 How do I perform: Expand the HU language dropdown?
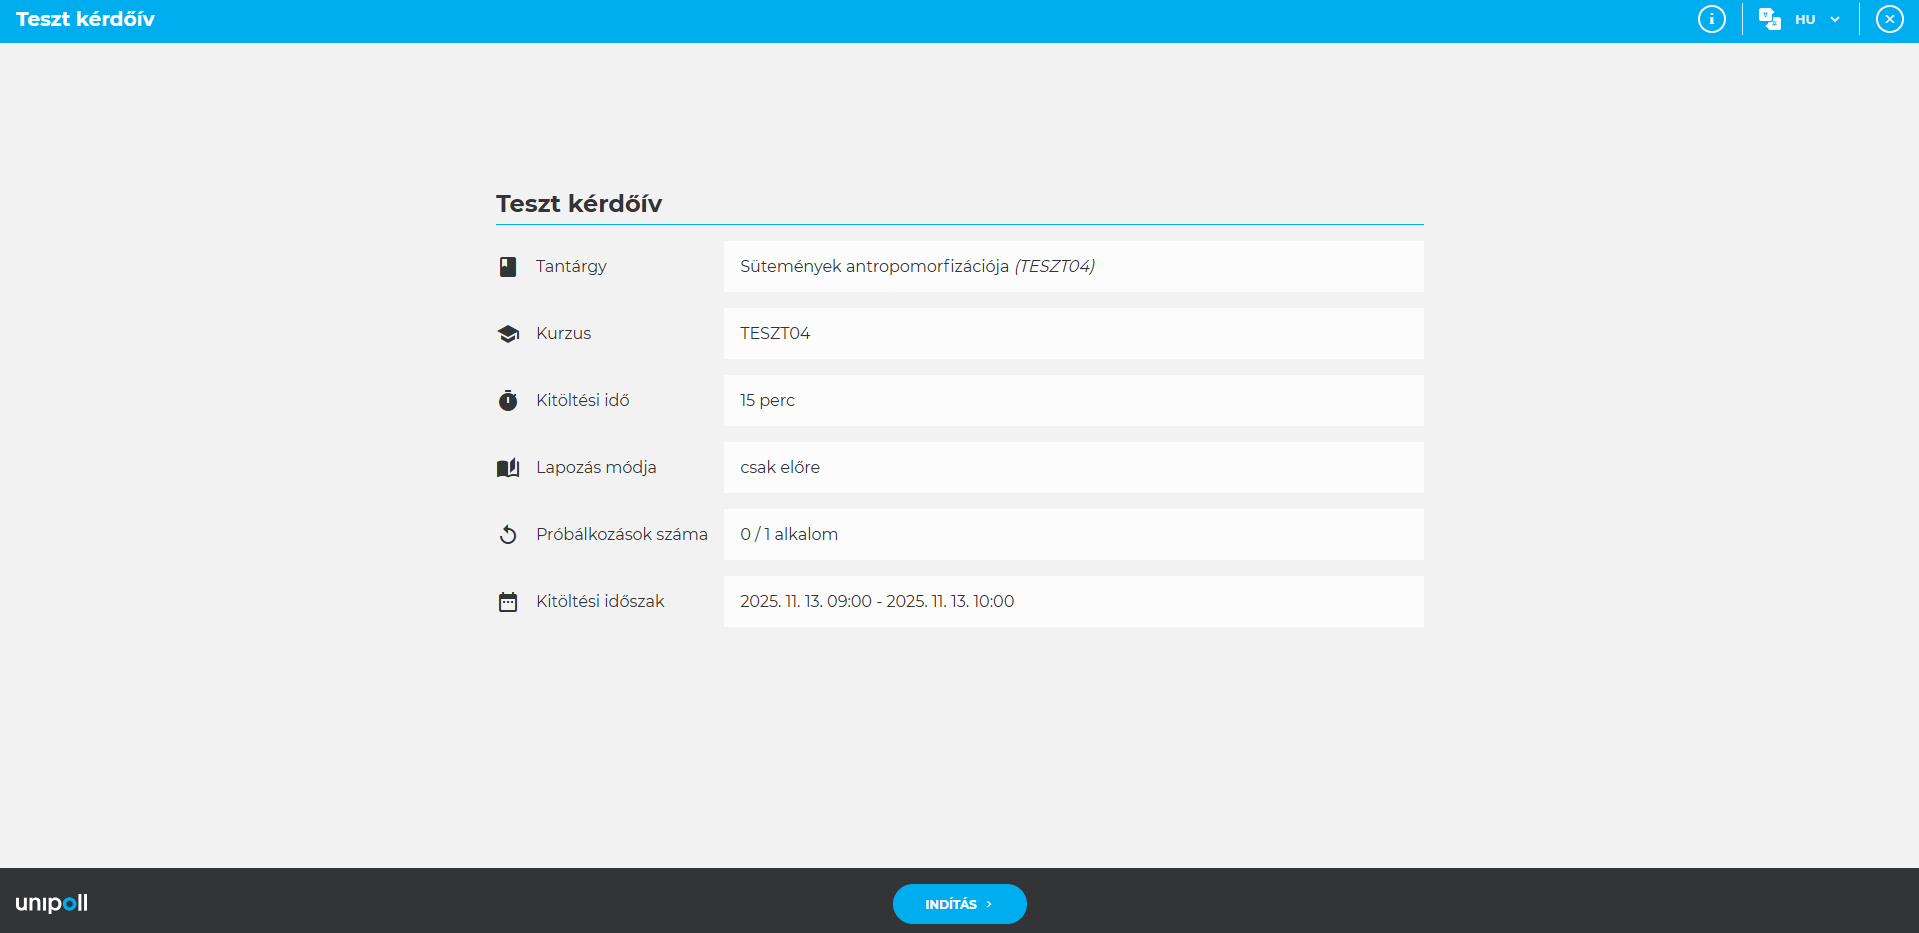[x=1817, y=19]
